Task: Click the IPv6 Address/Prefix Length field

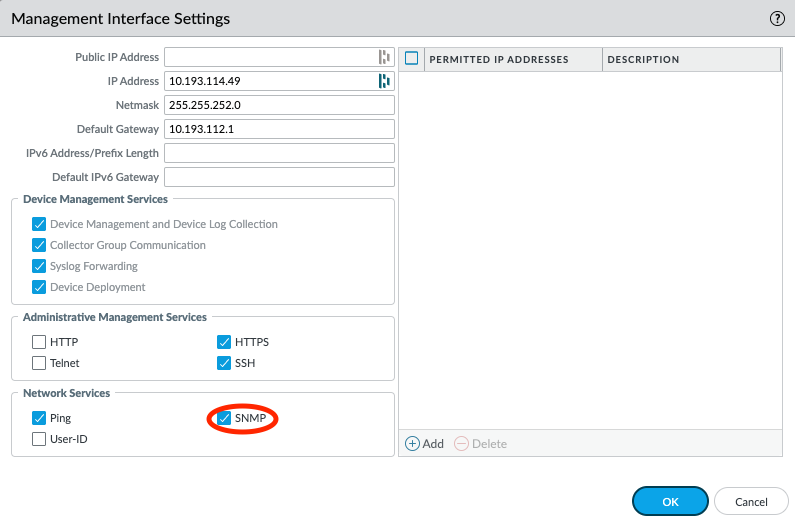Action: tap(279, 153)
